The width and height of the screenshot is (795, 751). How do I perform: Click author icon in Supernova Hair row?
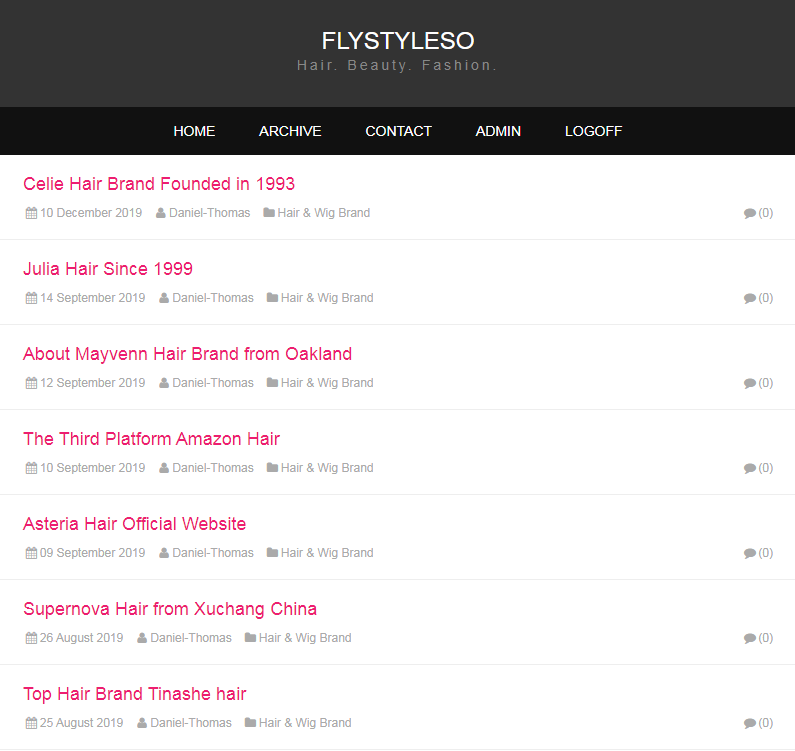[142, 637]
